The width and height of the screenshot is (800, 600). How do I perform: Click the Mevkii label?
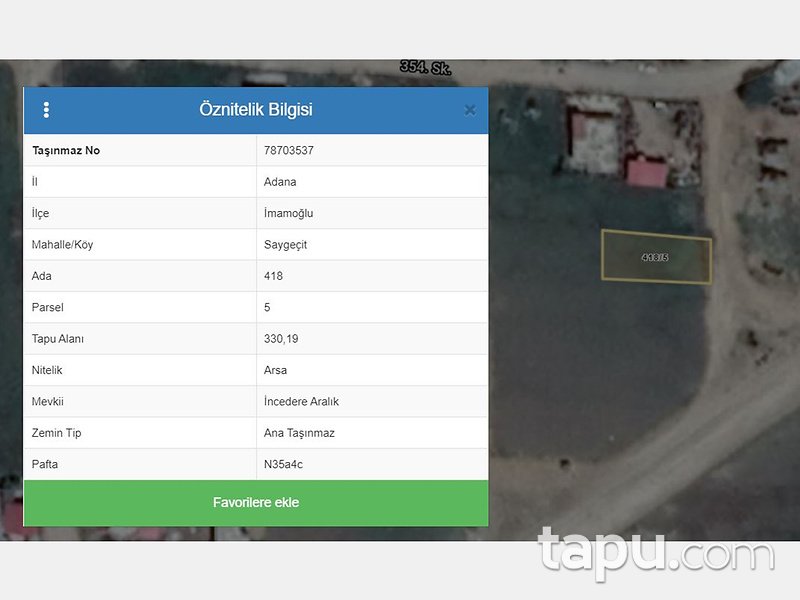pyautogui.click(x=47, y=402)
